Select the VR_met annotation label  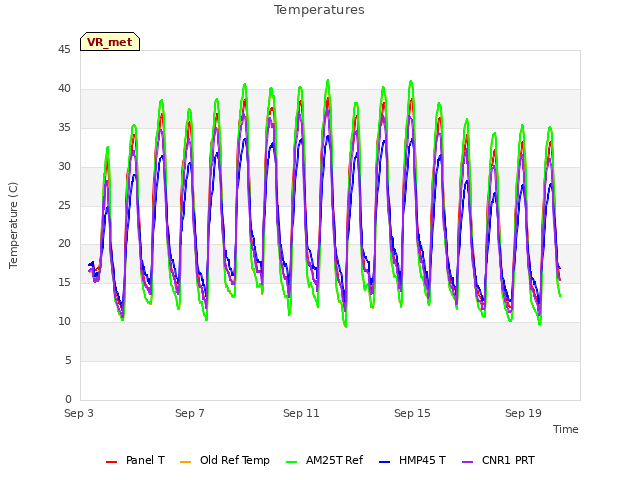110,42
